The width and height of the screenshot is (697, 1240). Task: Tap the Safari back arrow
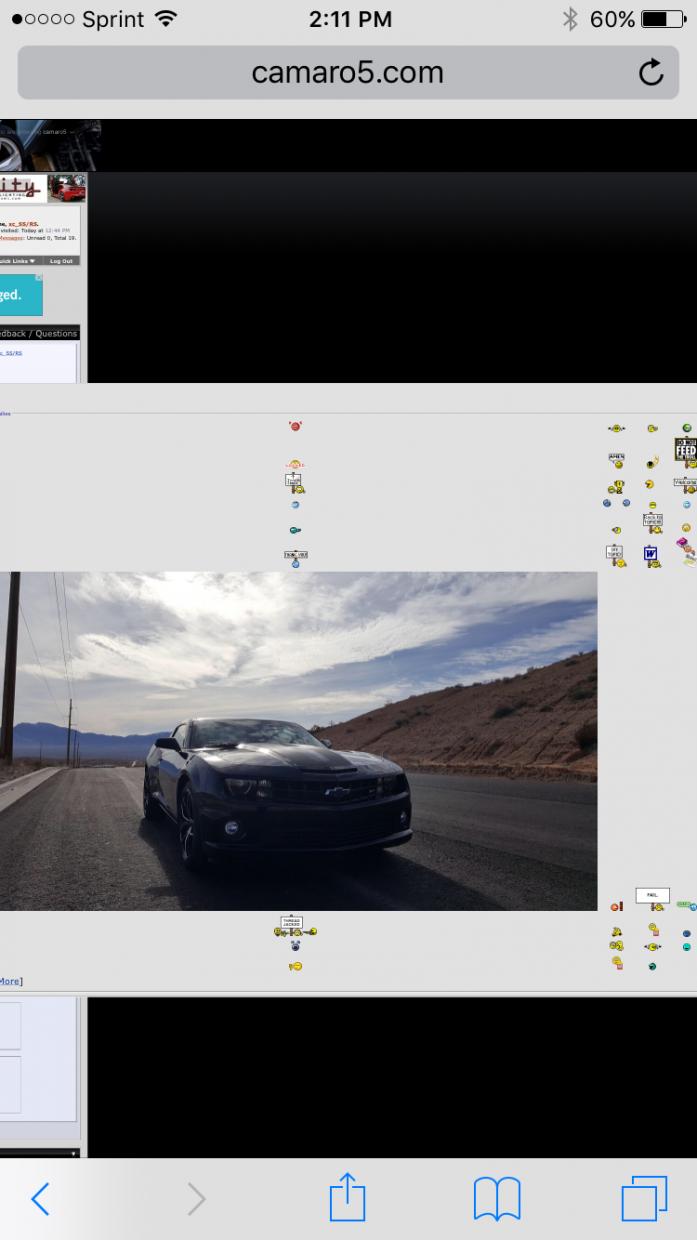[x=40, y=1198]
